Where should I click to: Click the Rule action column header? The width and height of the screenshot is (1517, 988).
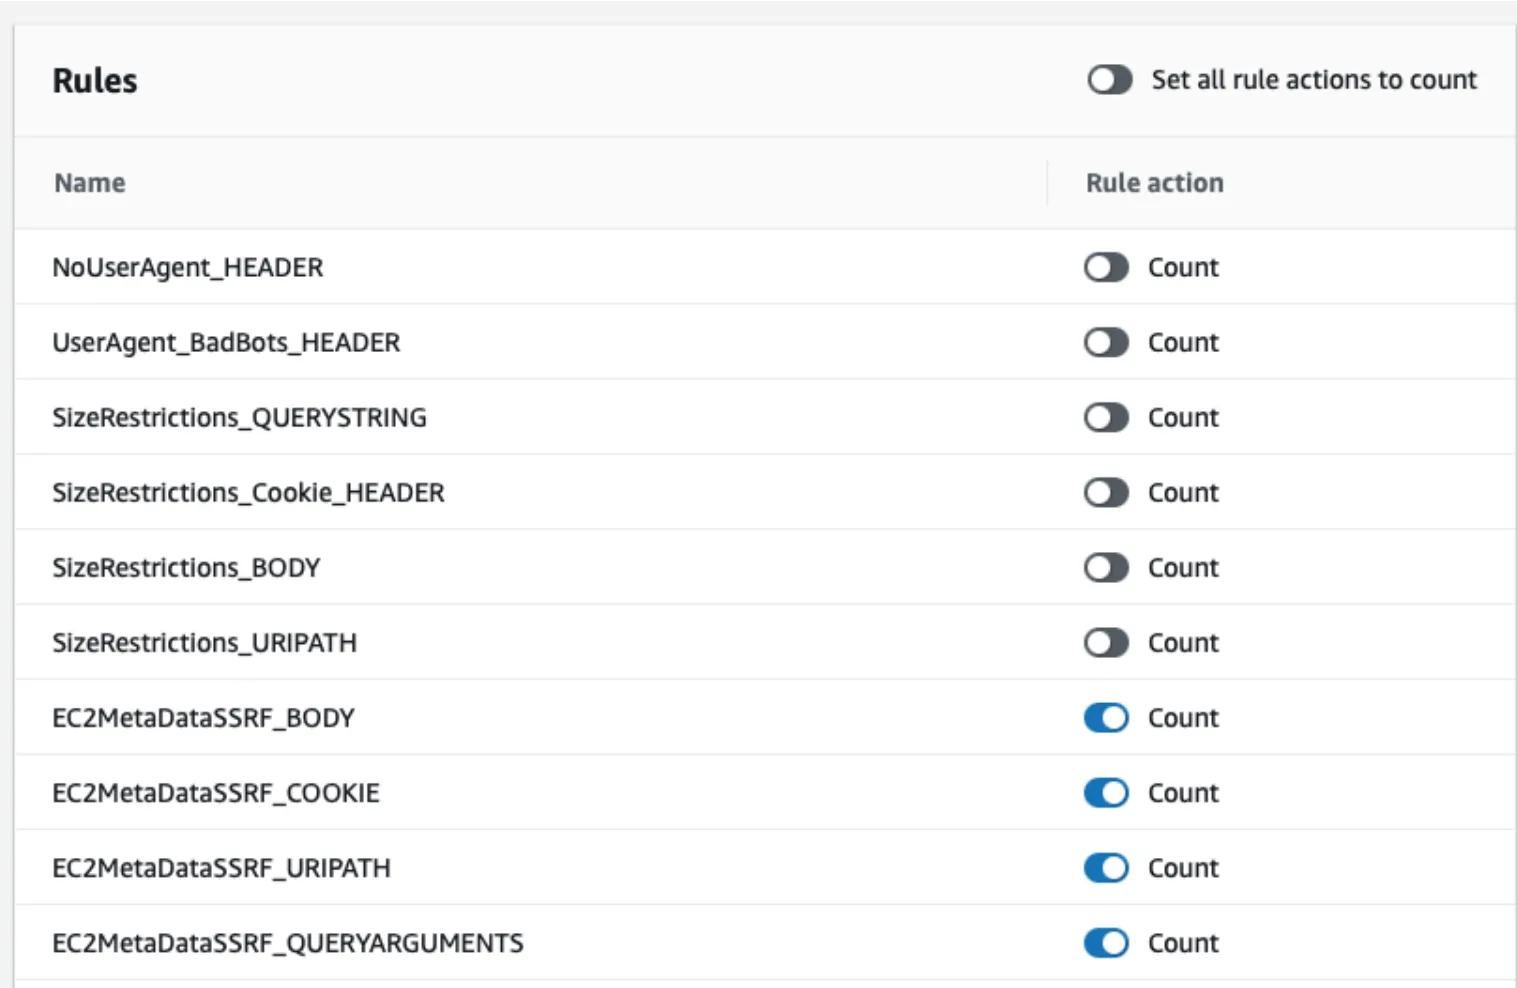[1154, 183]
